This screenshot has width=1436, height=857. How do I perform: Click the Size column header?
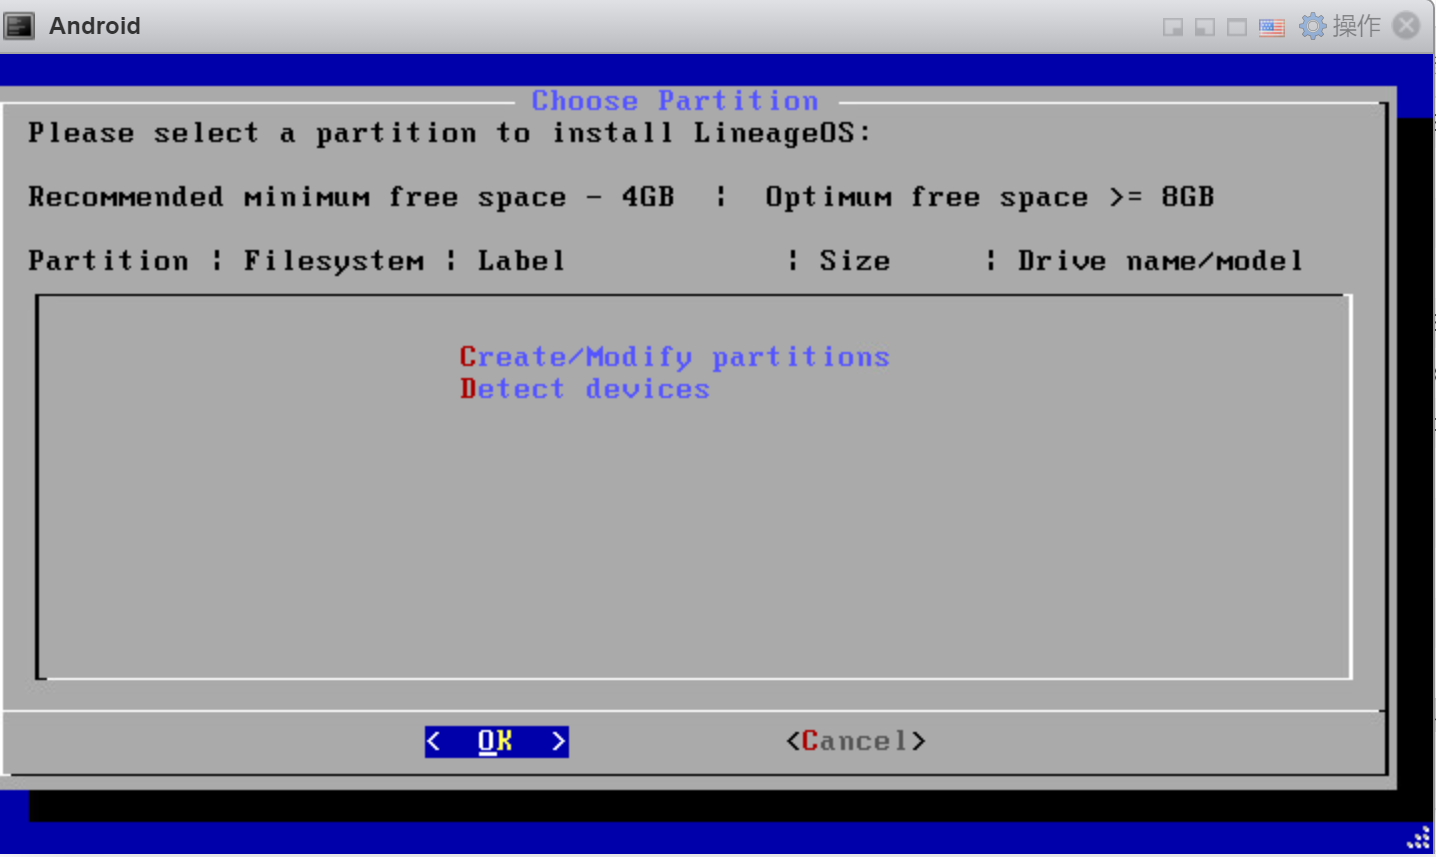pos(855,261)
